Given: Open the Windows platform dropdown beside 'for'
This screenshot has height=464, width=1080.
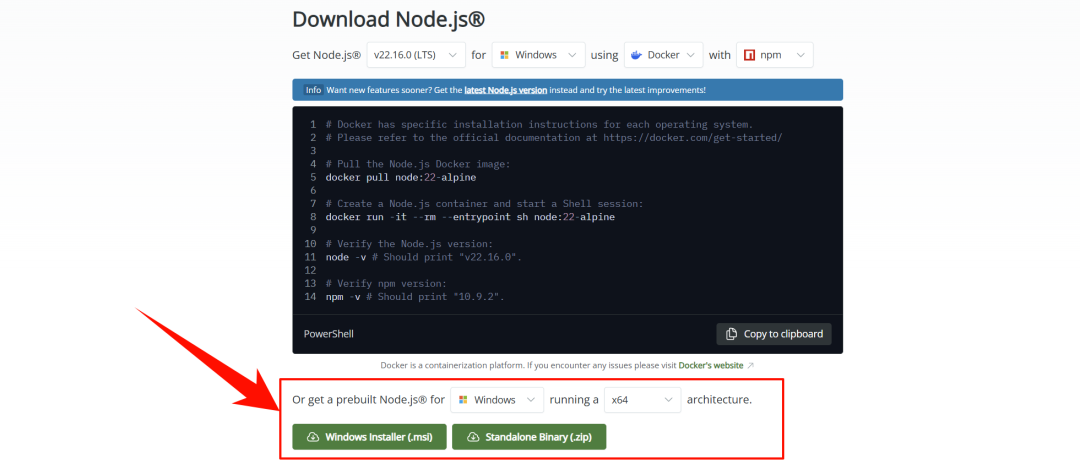Looking at the screenshot, I should pos(538,55).
